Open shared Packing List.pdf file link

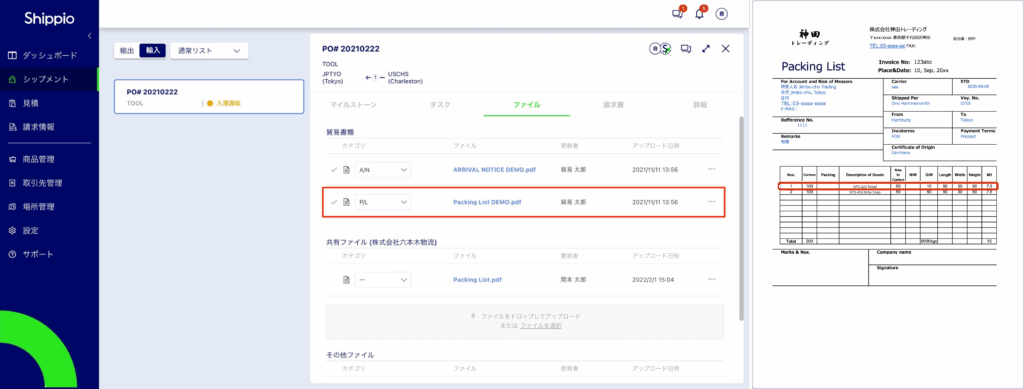[477, 280]
